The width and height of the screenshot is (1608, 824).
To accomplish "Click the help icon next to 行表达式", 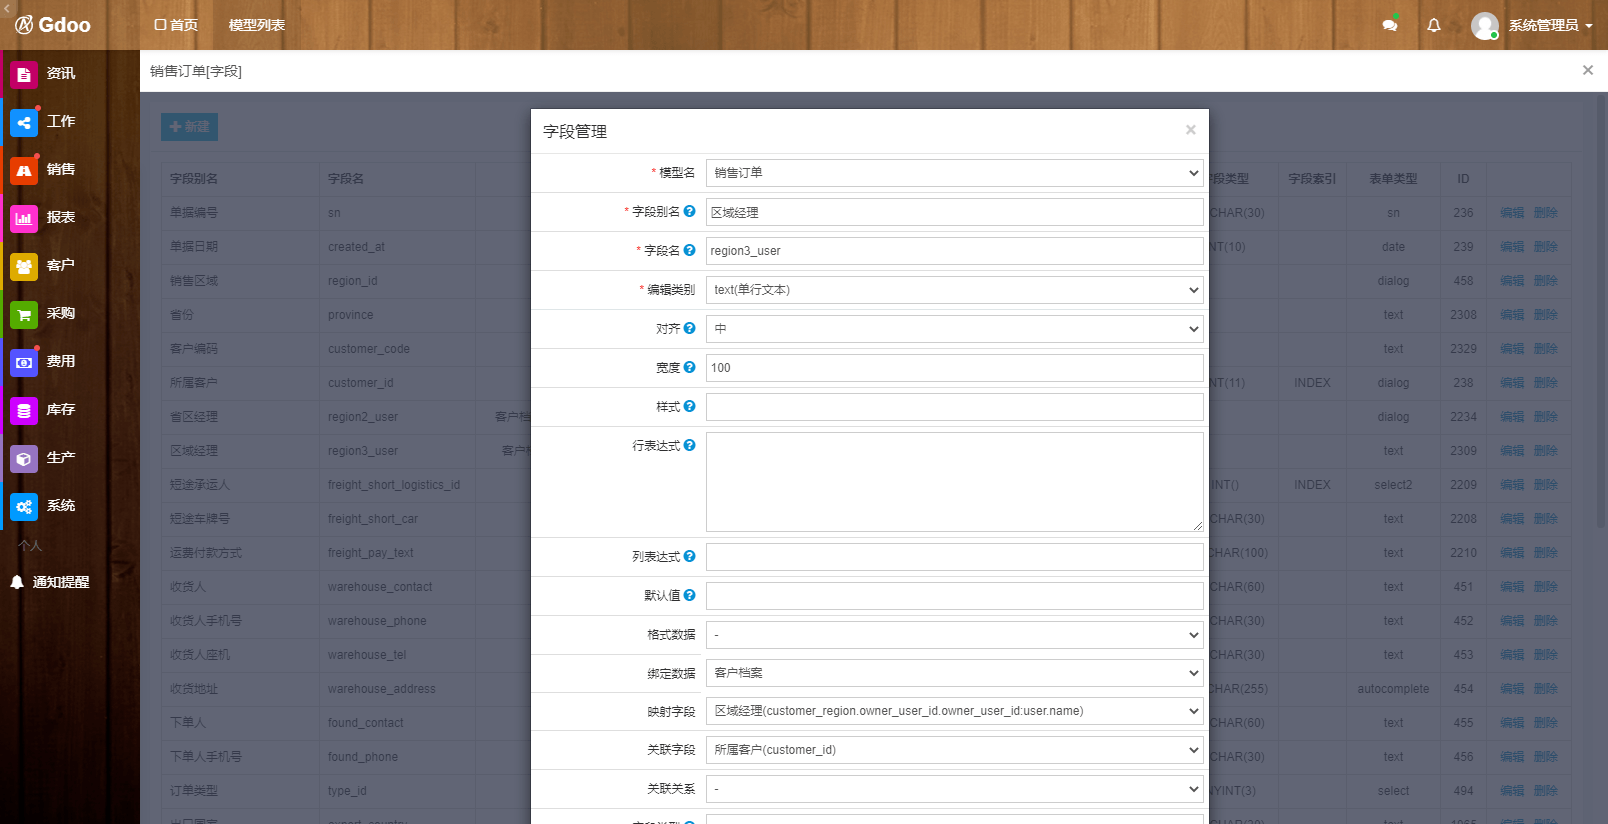I will pyautogui.click(x=689, y=445).
